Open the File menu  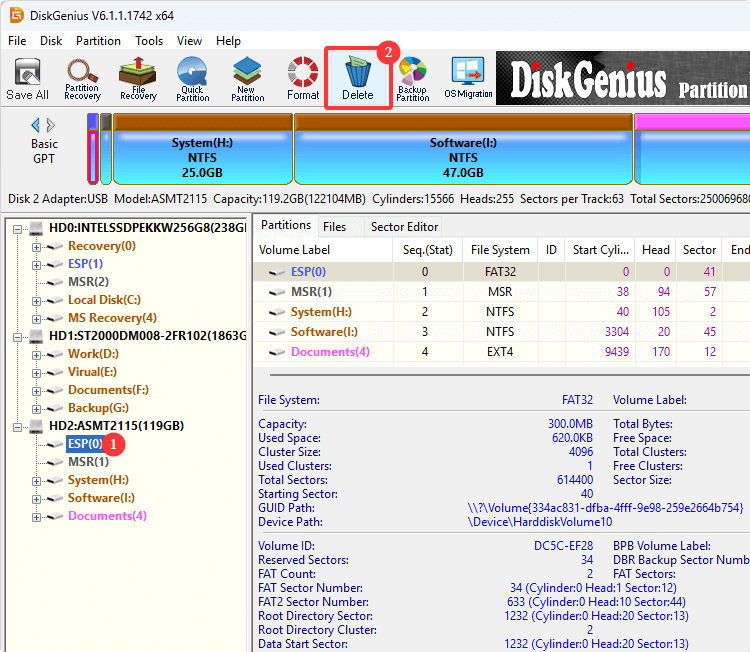pos(17,41)
